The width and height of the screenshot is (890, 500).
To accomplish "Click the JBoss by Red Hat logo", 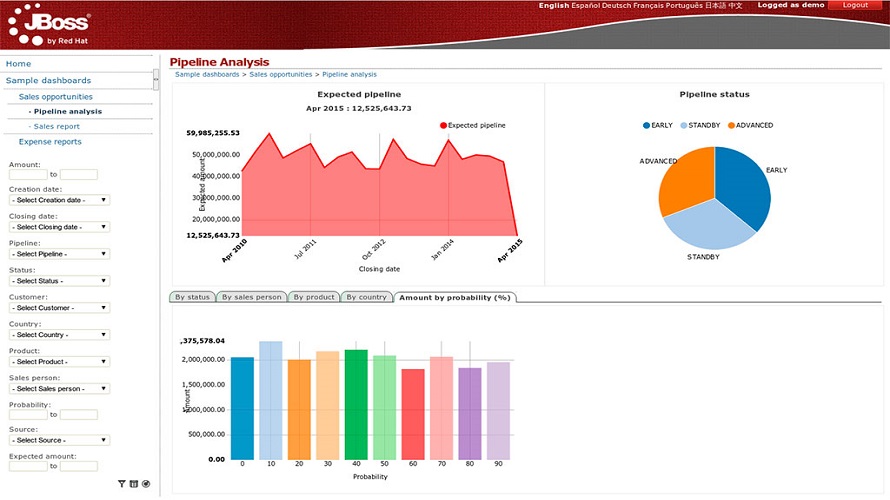I will (49, 26).
